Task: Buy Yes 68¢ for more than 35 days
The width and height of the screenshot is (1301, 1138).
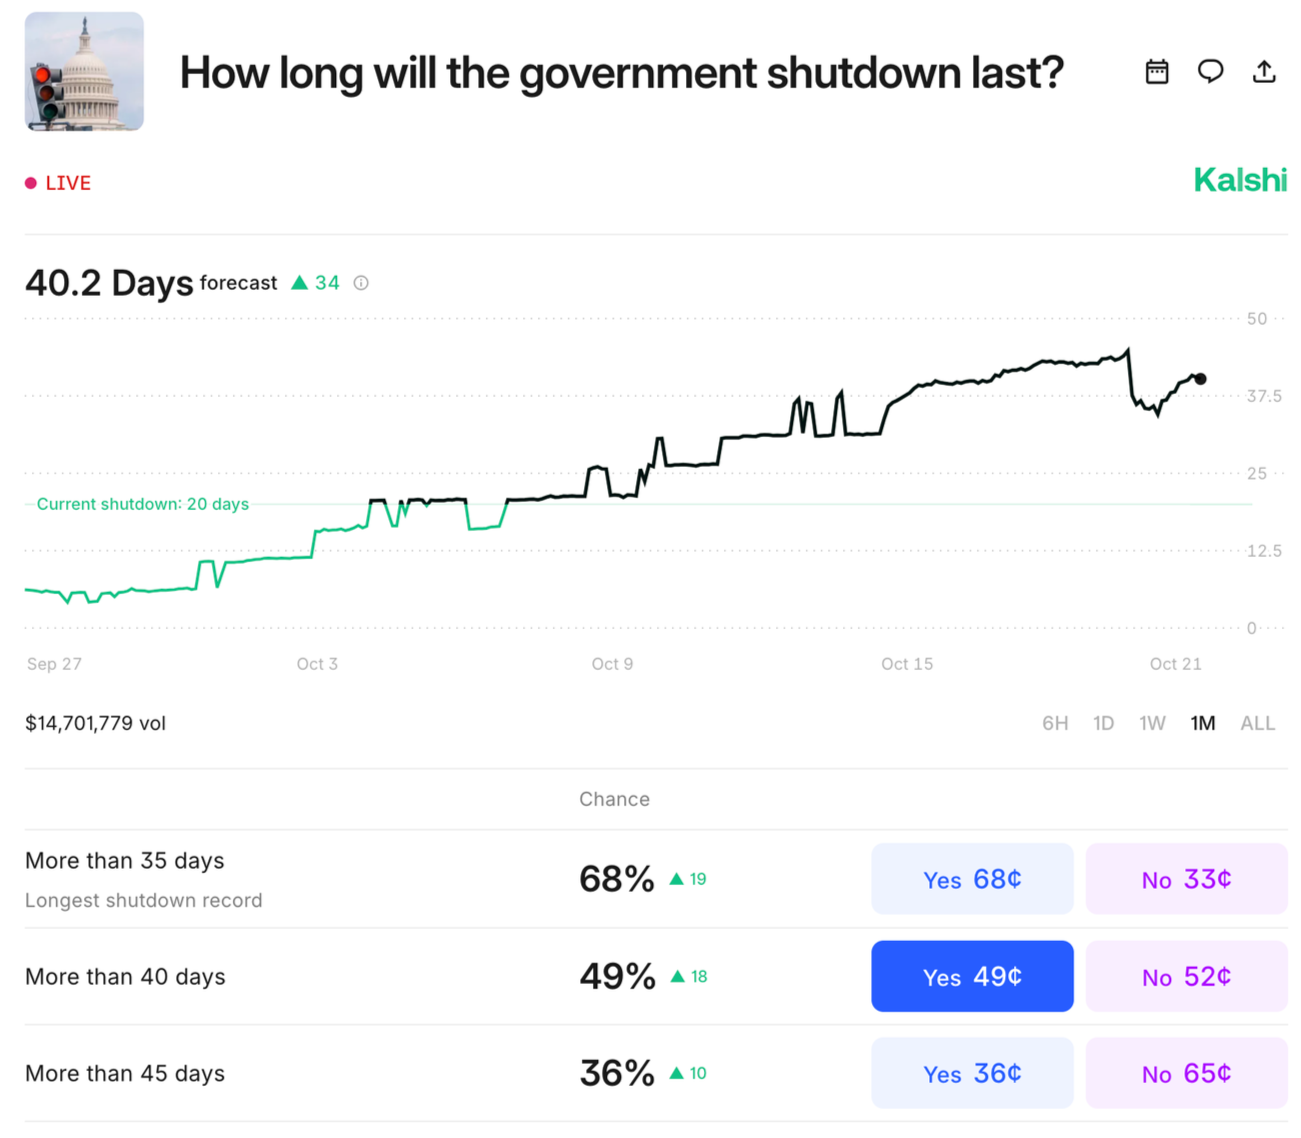Action: click(972, 879)
